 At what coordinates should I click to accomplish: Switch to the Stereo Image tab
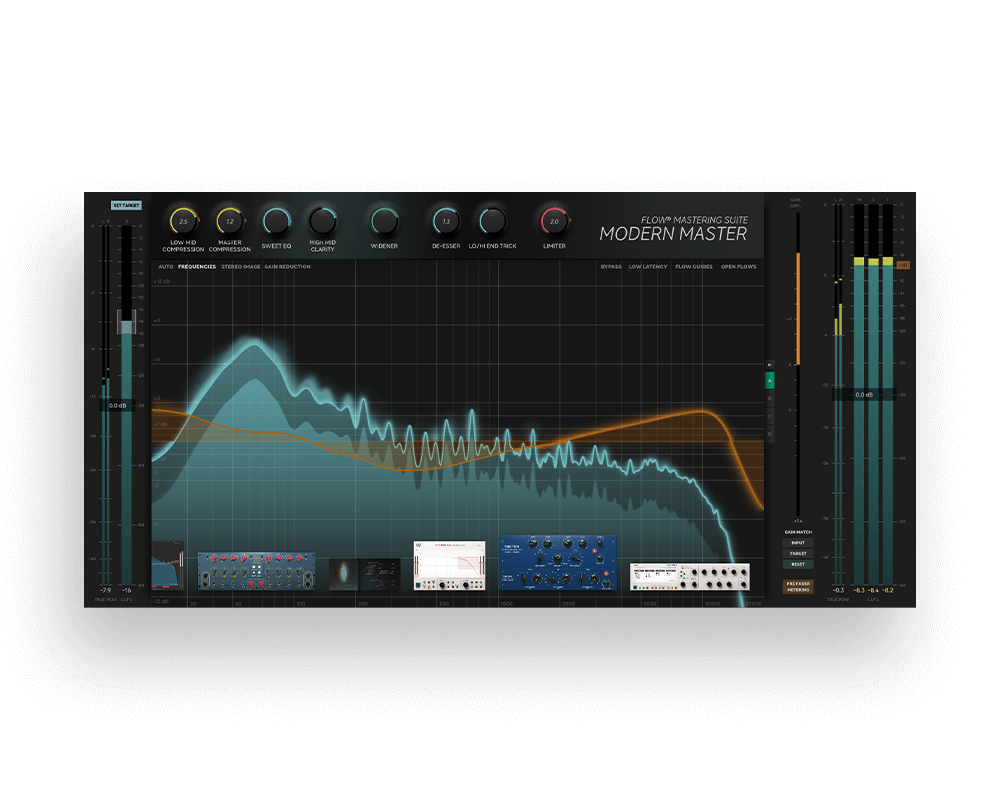point(241,267)
